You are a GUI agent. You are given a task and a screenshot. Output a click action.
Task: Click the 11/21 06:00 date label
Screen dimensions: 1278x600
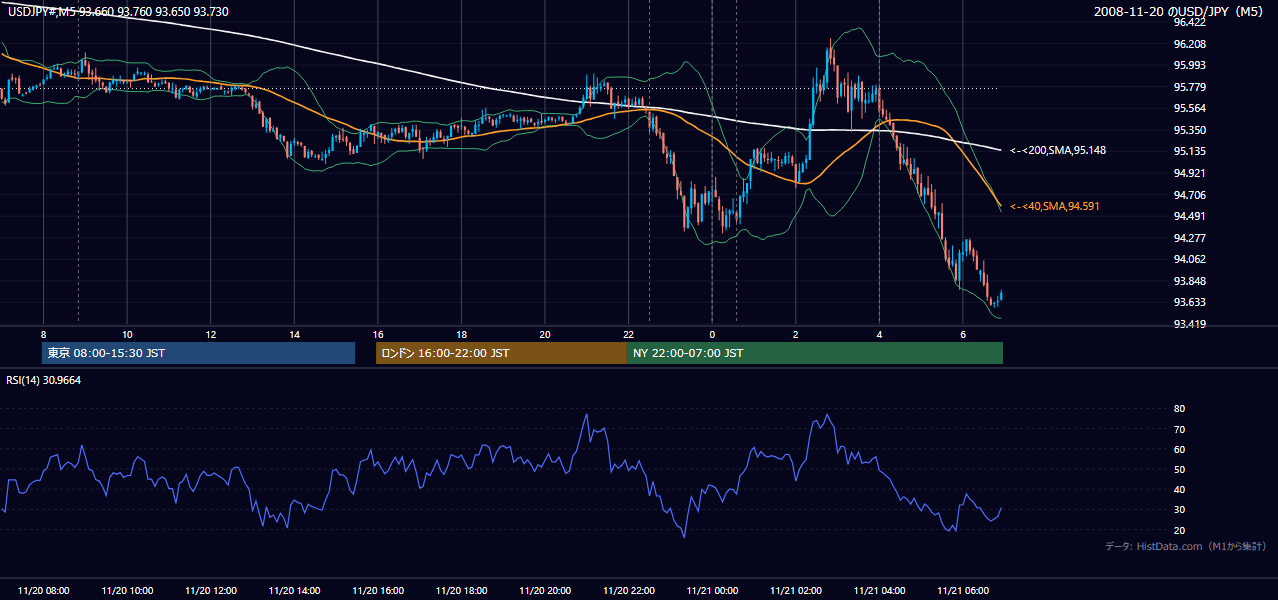(962, 591)
